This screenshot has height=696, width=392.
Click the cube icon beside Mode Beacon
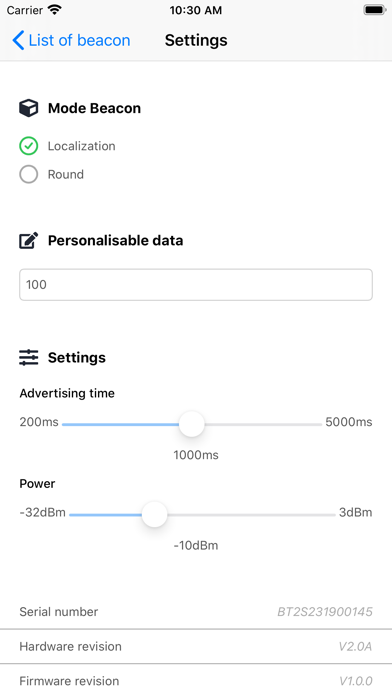point(28,108)
